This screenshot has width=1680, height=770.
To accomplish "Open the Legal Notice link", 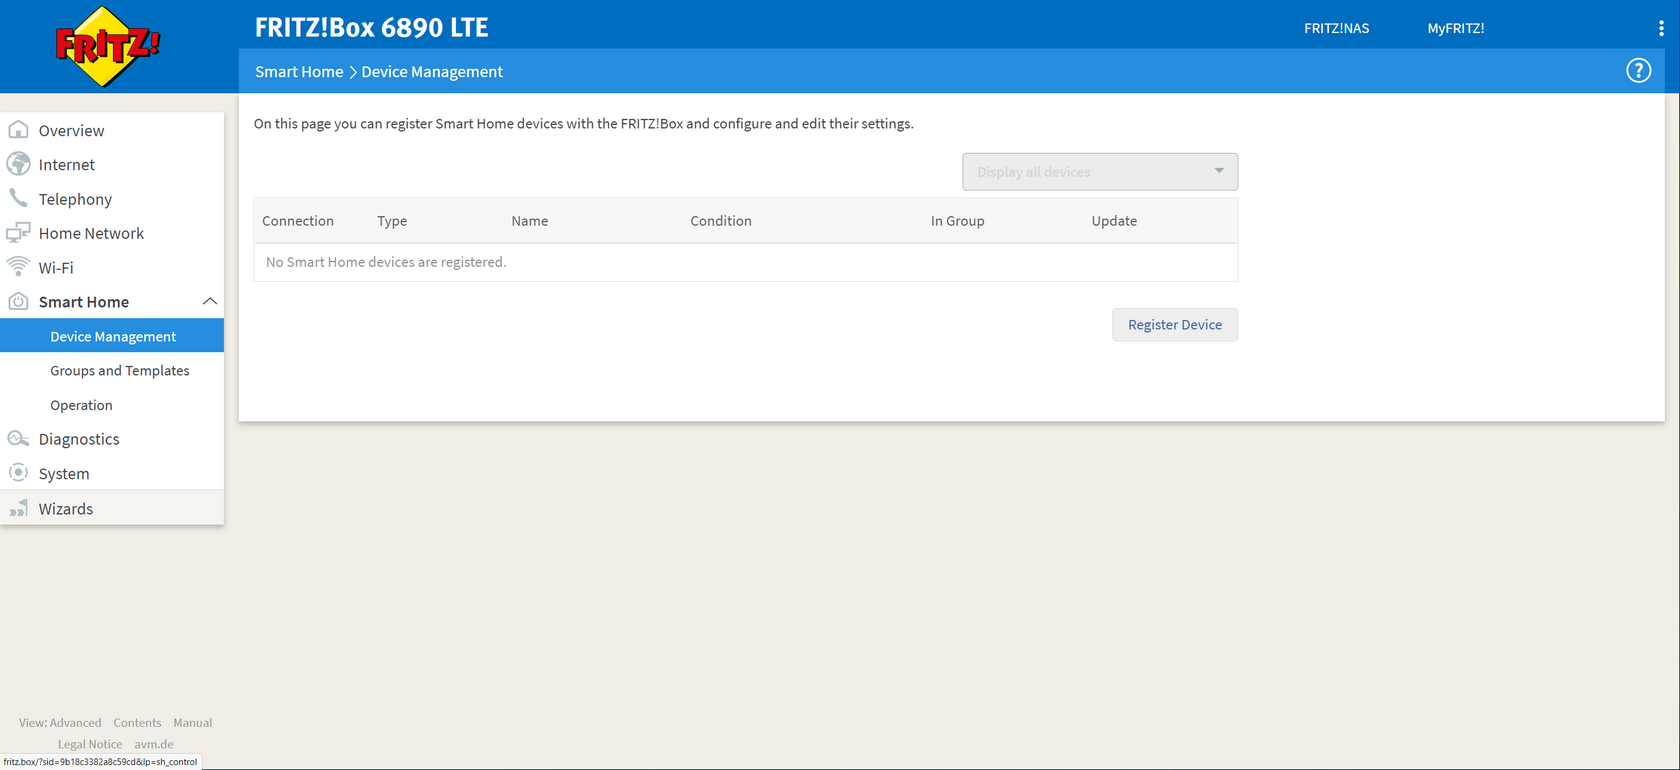I will 90,744.
